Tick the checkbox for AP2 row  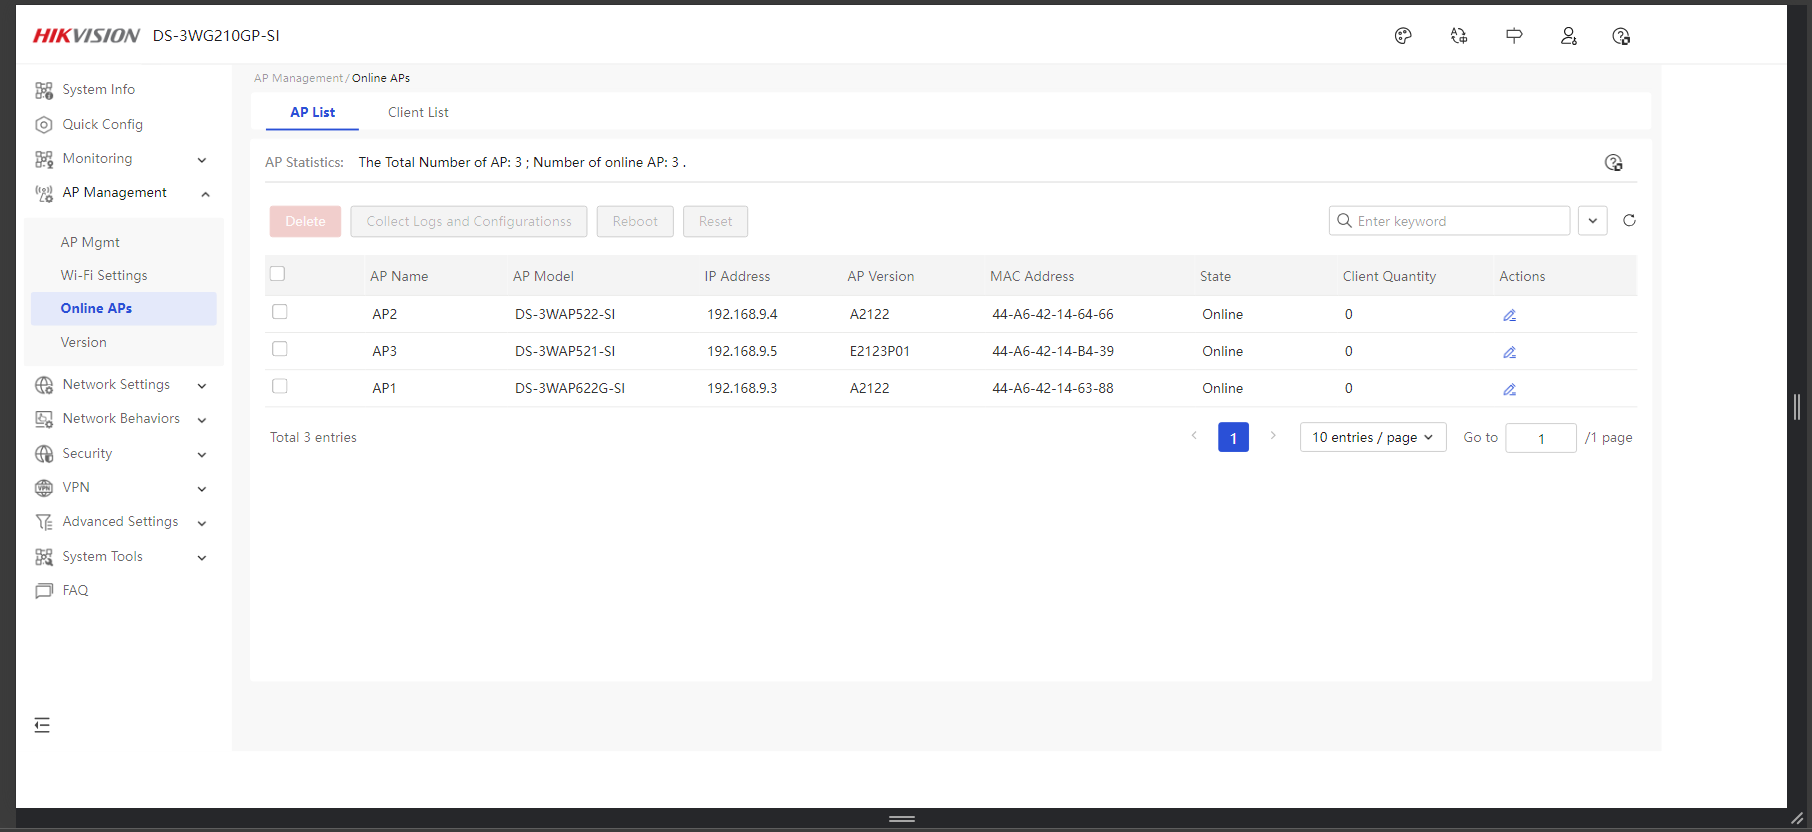(280, 312)
